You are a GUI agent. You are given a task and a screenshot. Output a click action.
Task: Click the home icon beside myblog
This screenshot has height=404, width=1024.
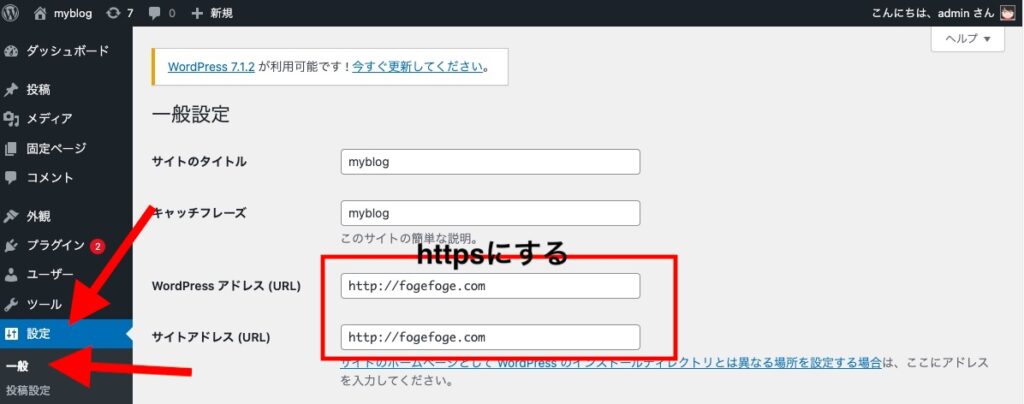40,13
